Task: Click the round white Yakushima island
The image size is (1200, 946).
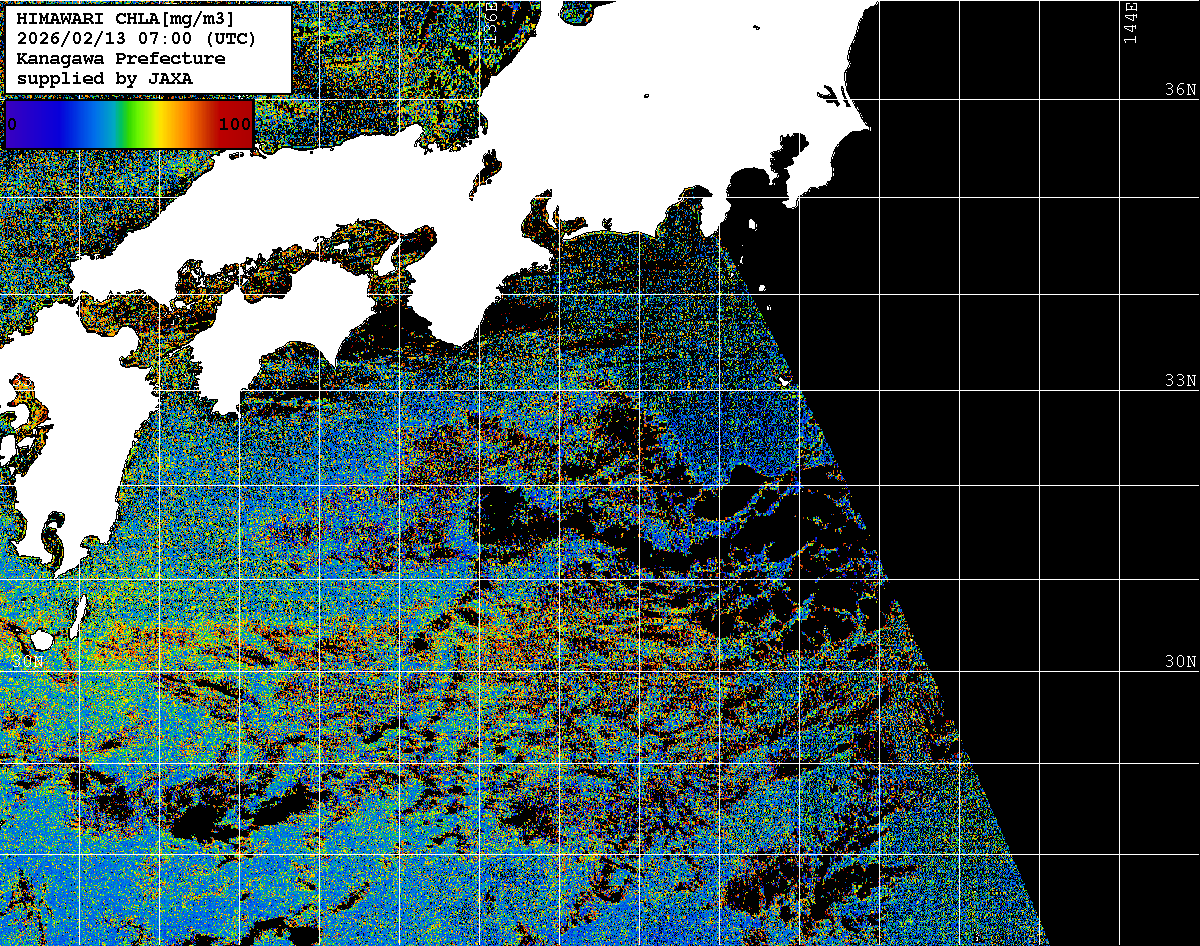Action: [41, 639]
